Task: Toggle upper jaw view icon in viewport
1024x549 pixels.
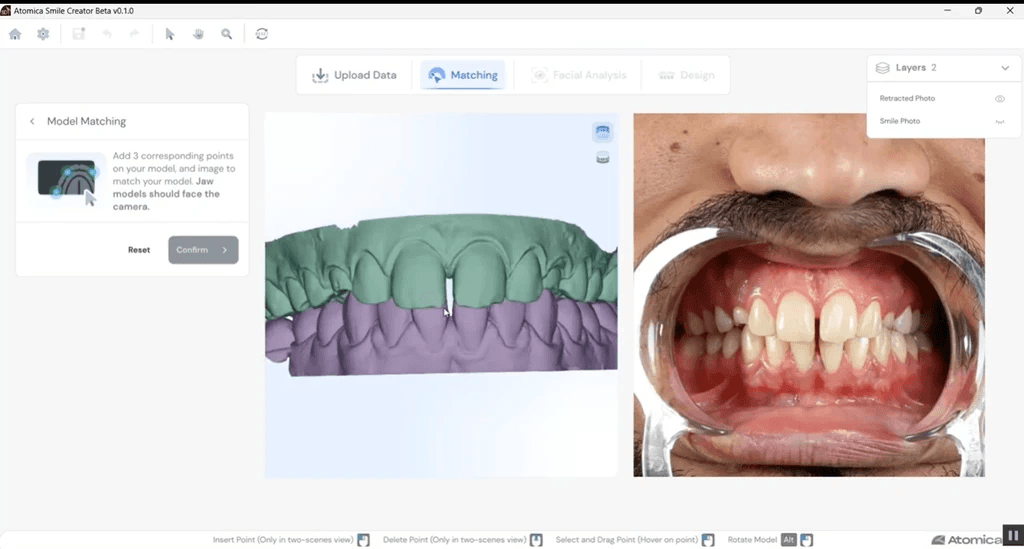Action: (x=602, y=132)
